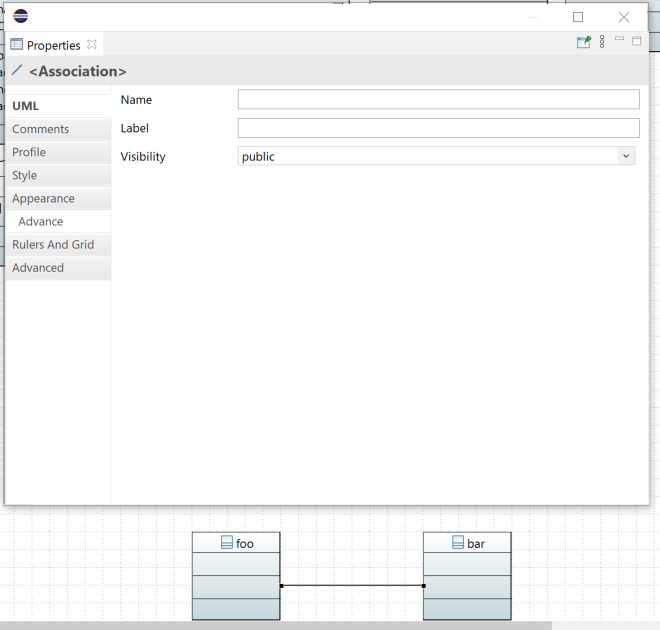The image size is (660, 630).
Task: Minimize the Properties view panel
Action: tap(619, 39)
